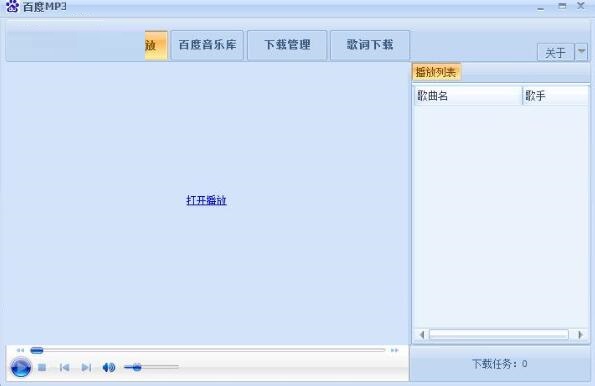
Task: Click the playlist scrollbar right arrow
Action: (580, 335)
